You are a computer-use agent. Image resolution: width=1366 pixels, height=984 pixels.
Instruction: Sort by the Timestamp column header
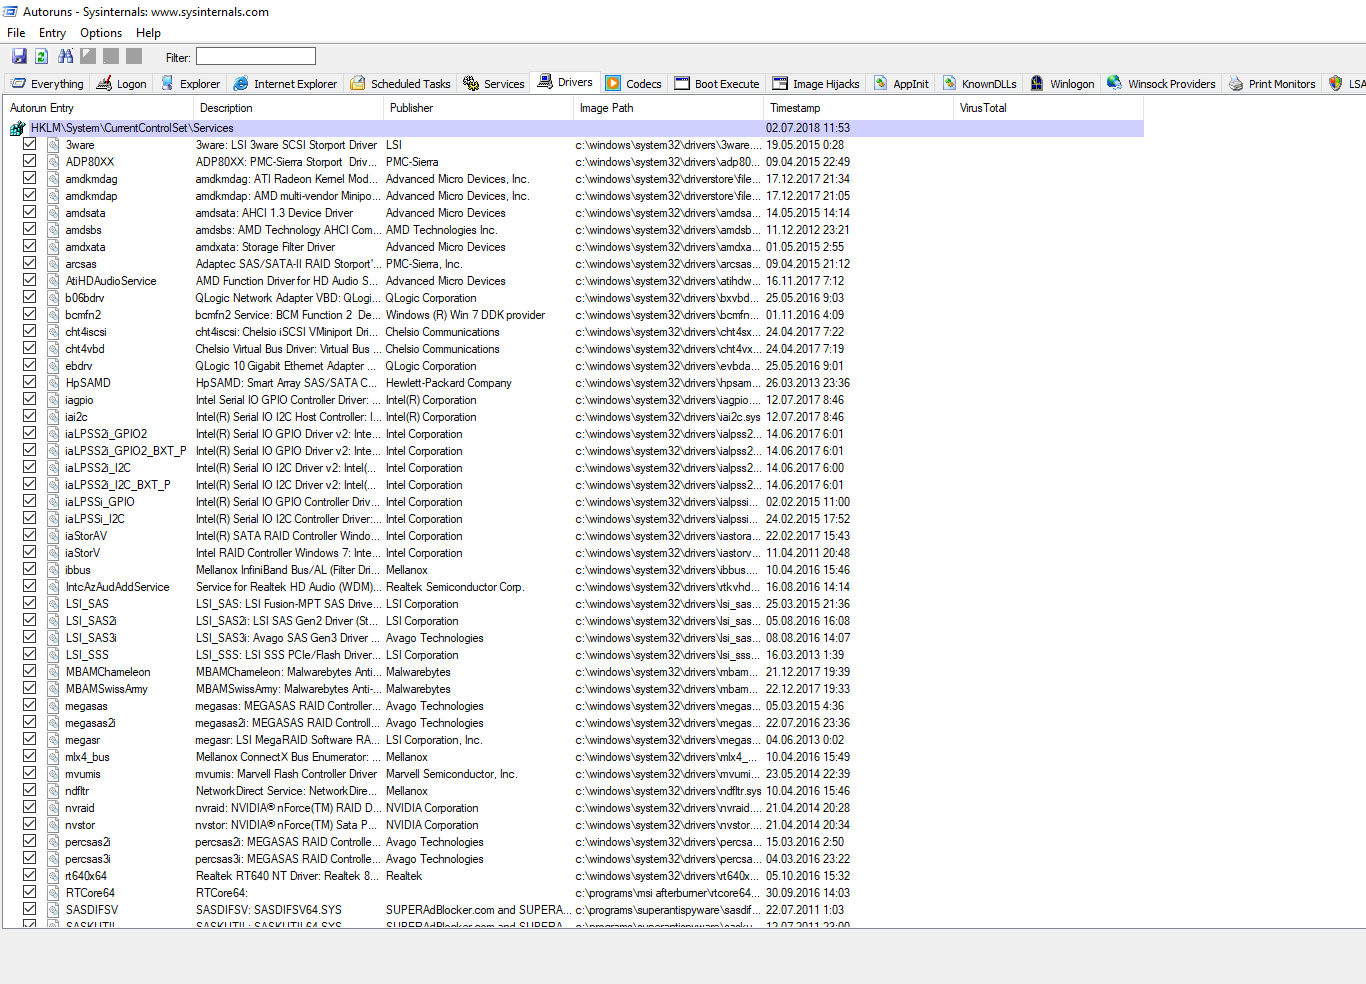[858, 108]
